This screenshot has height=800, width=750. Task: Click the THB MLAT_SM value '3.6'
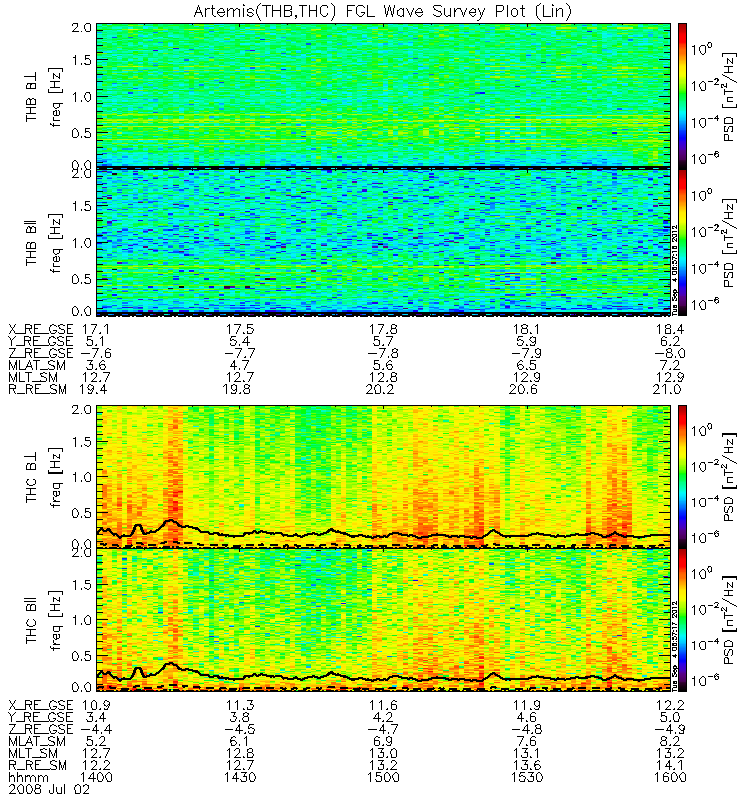[96, 365]
